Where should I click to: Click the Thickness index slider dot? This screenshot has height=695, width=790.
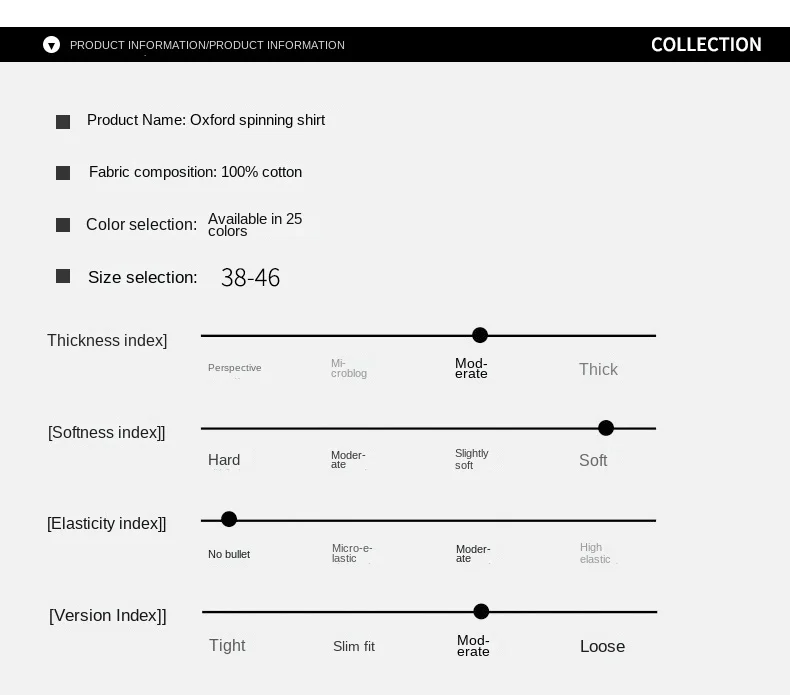[x=480, y=335]
